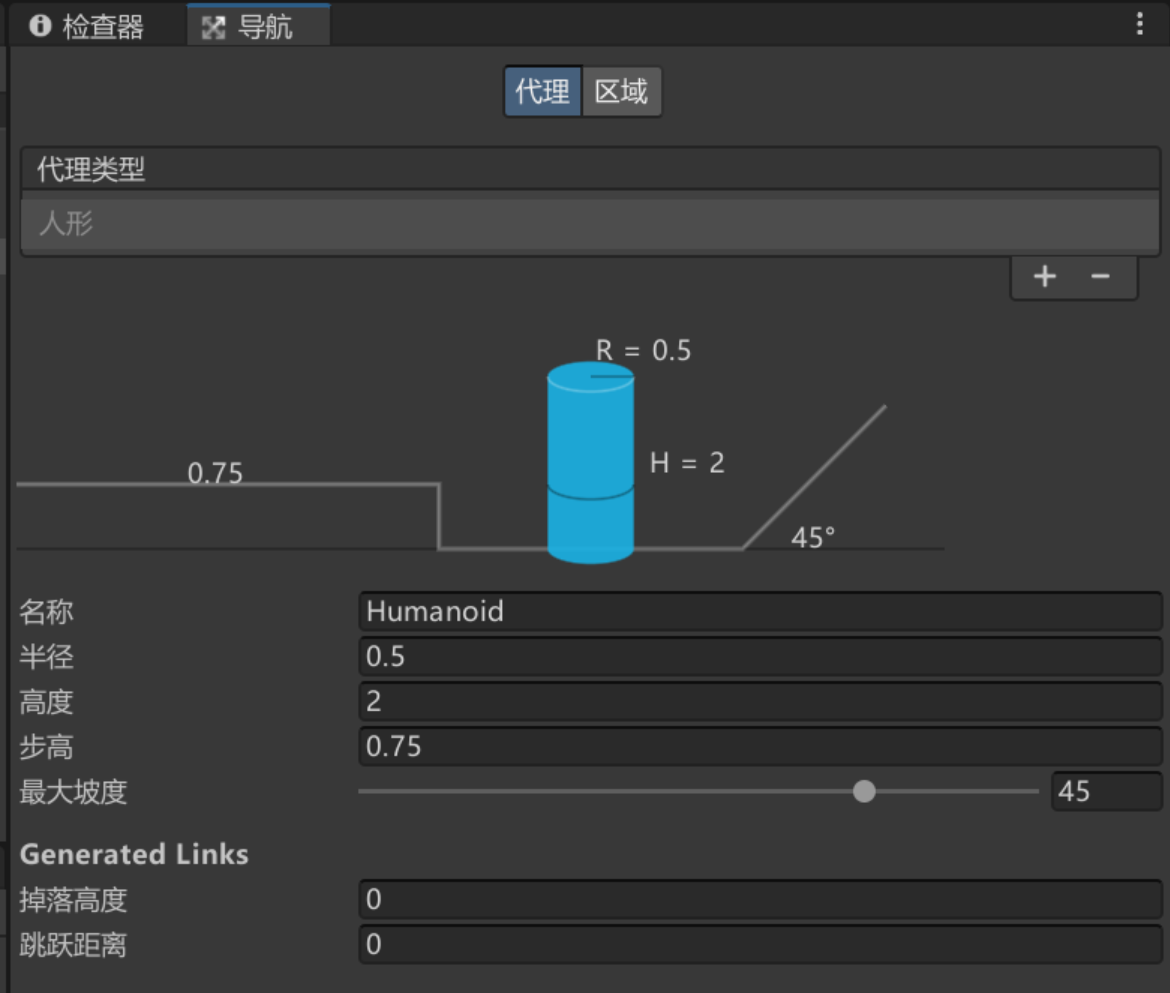Click the 掉落高度 input field
The image size is (1170, 993).
point(760,900)
